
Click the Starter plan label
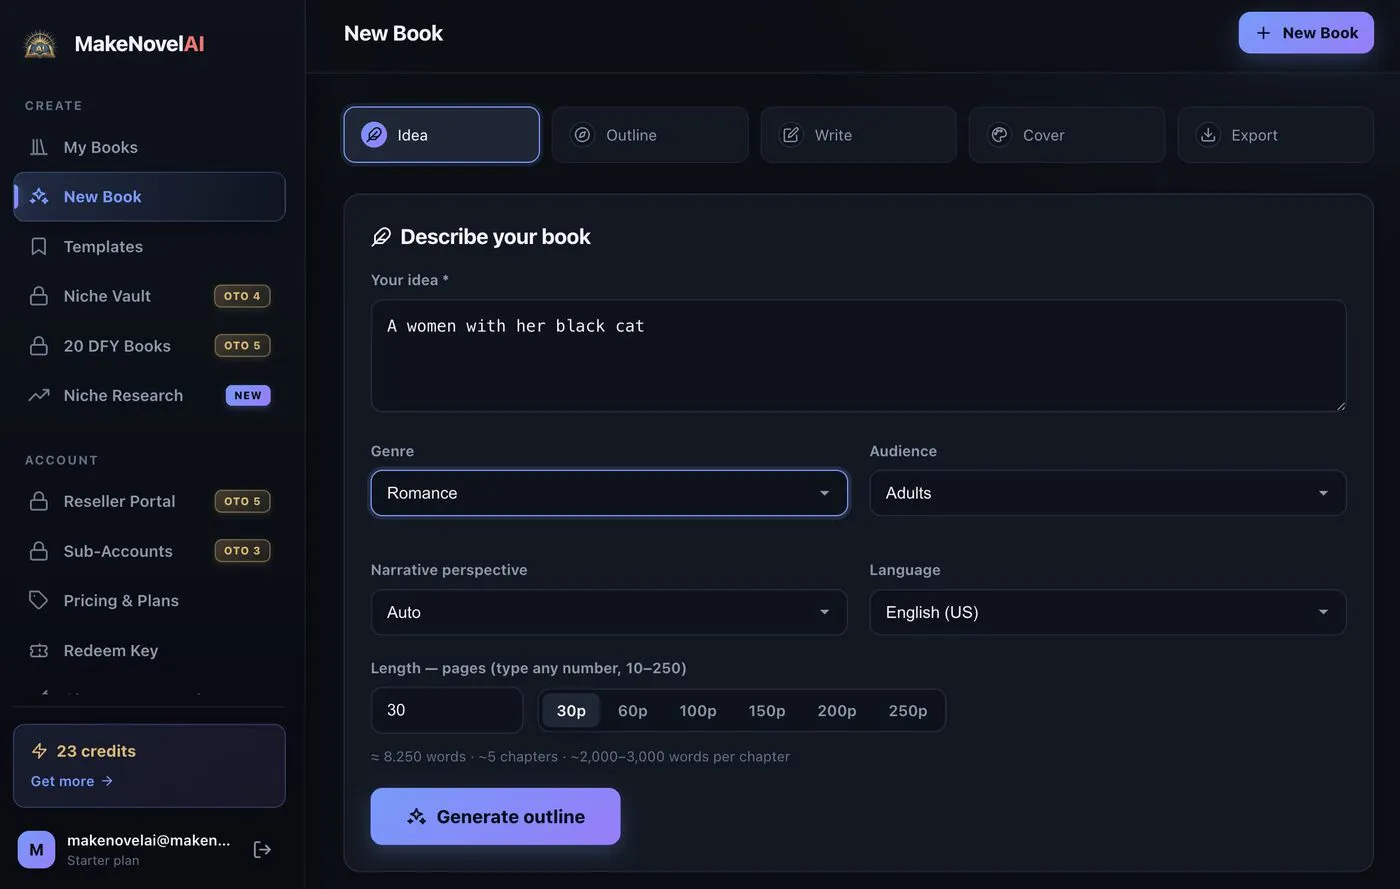click(x=103, y=860)
